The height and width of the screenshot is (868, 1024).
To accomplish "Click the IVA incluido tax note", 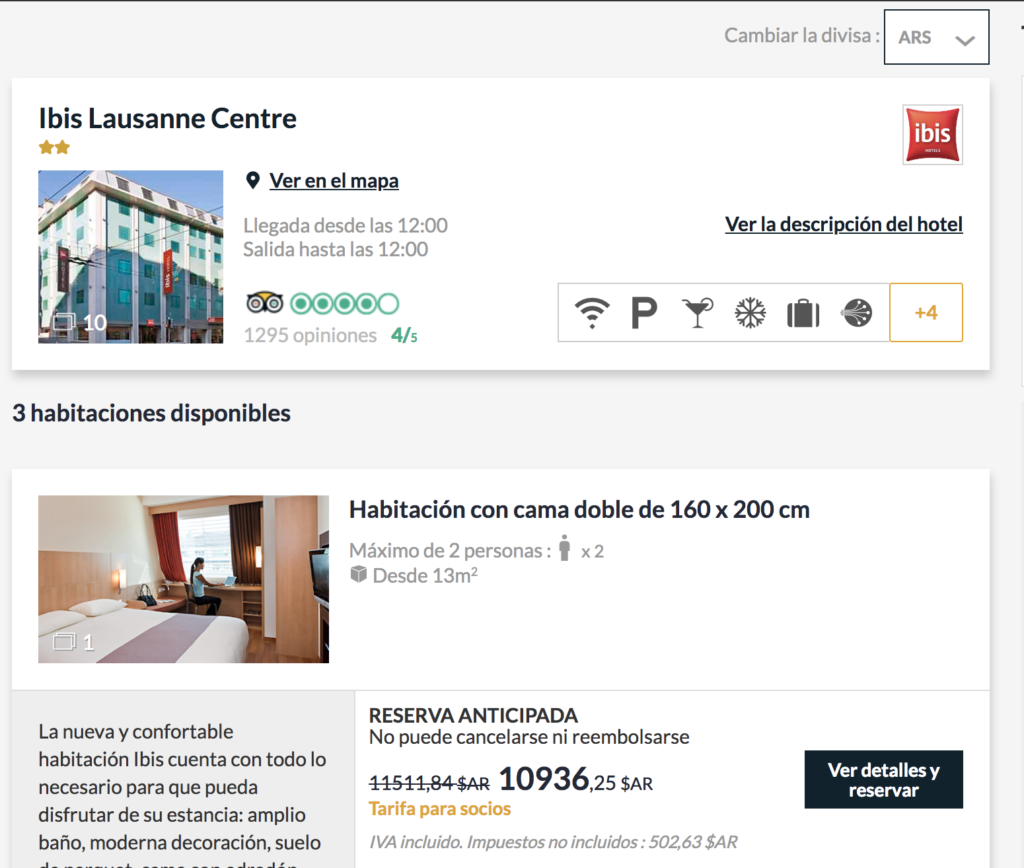I will pos(553,842).
